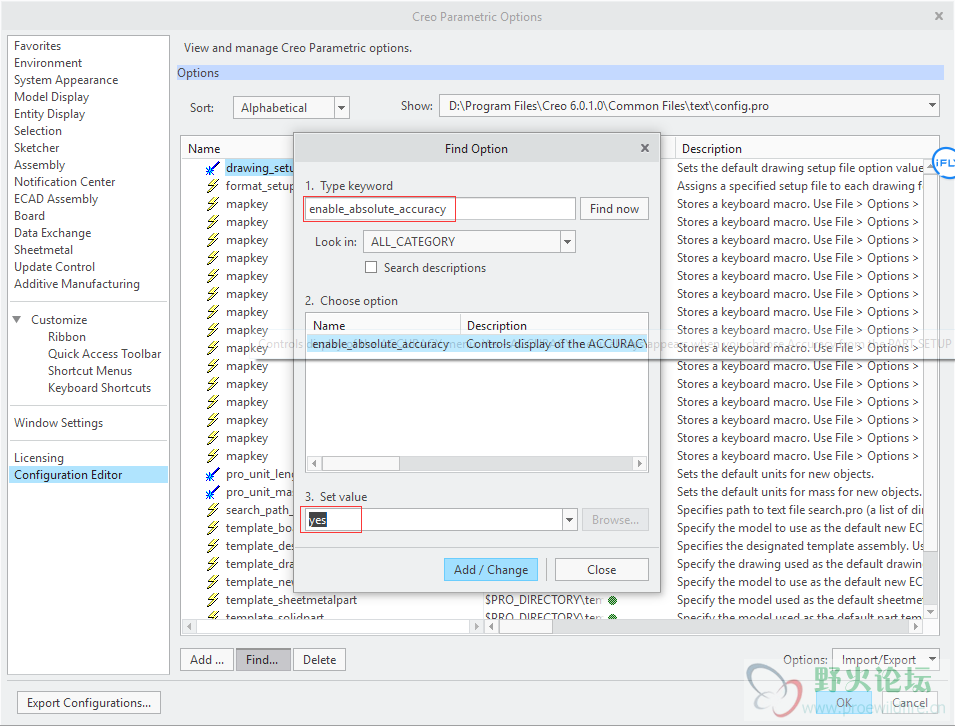Open Notification Center options

point(65,182)
